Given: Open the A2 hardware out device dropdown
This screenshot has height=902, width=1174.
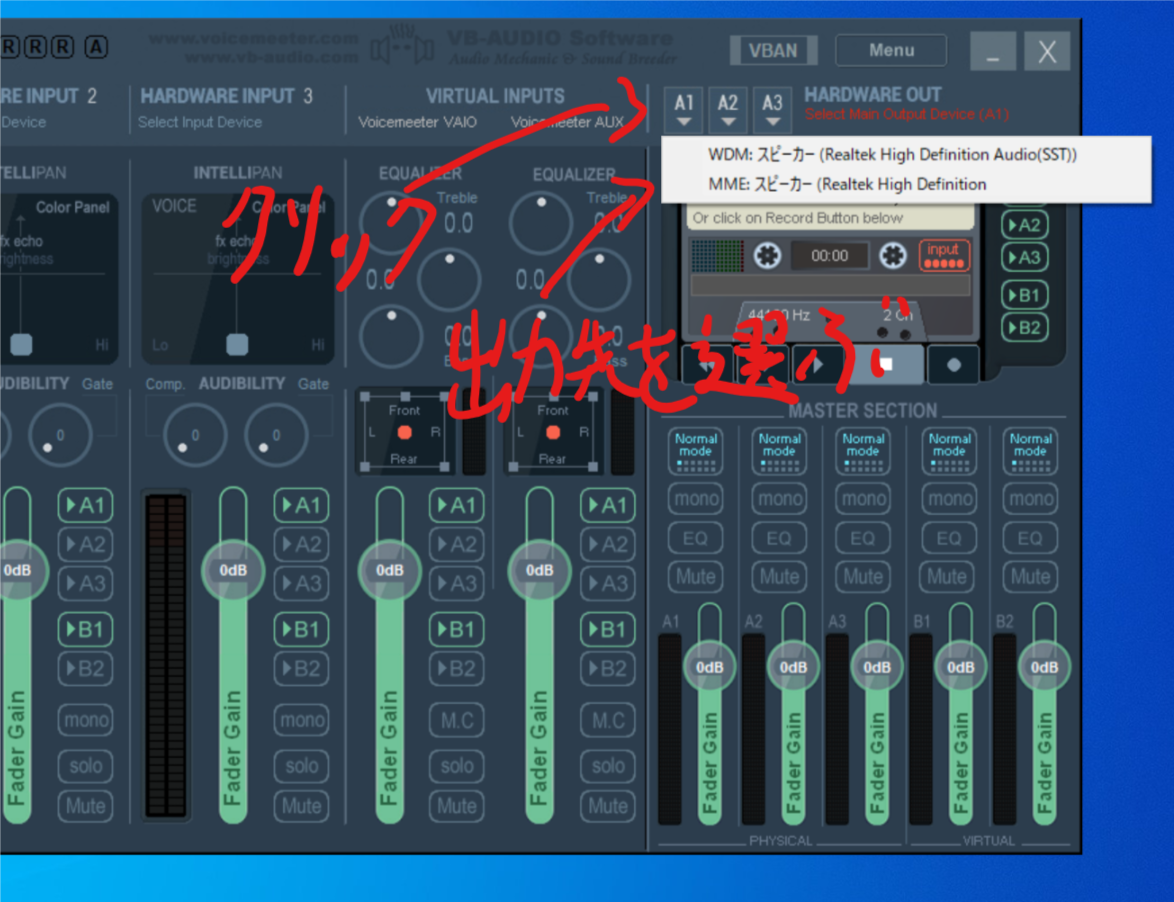Looking at the screenshot, I should point(728,109).
